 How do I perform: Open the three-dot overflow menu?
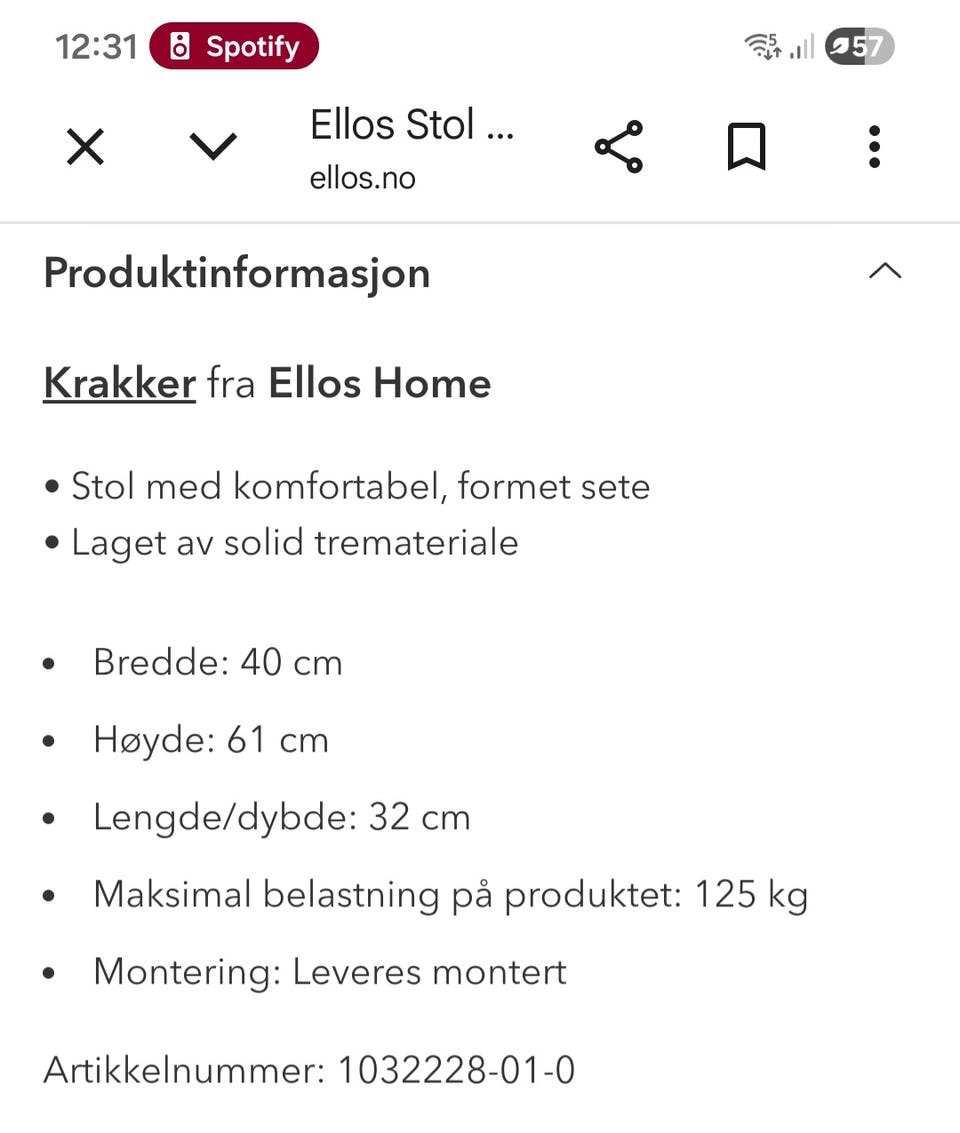pos(874,147)
